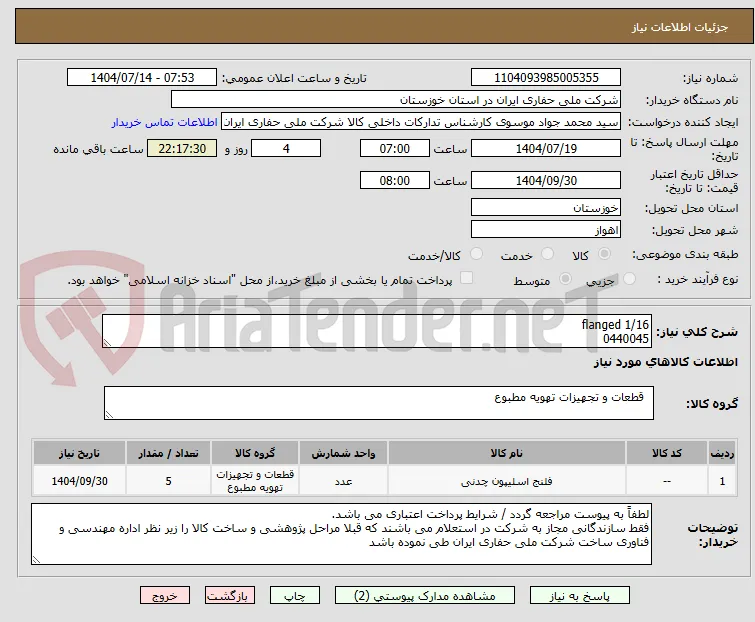
Task: Click the قطعات و تجهیزات تهویه مطبوع table cell
Action: pyautogui.click(x=255, y=481)
